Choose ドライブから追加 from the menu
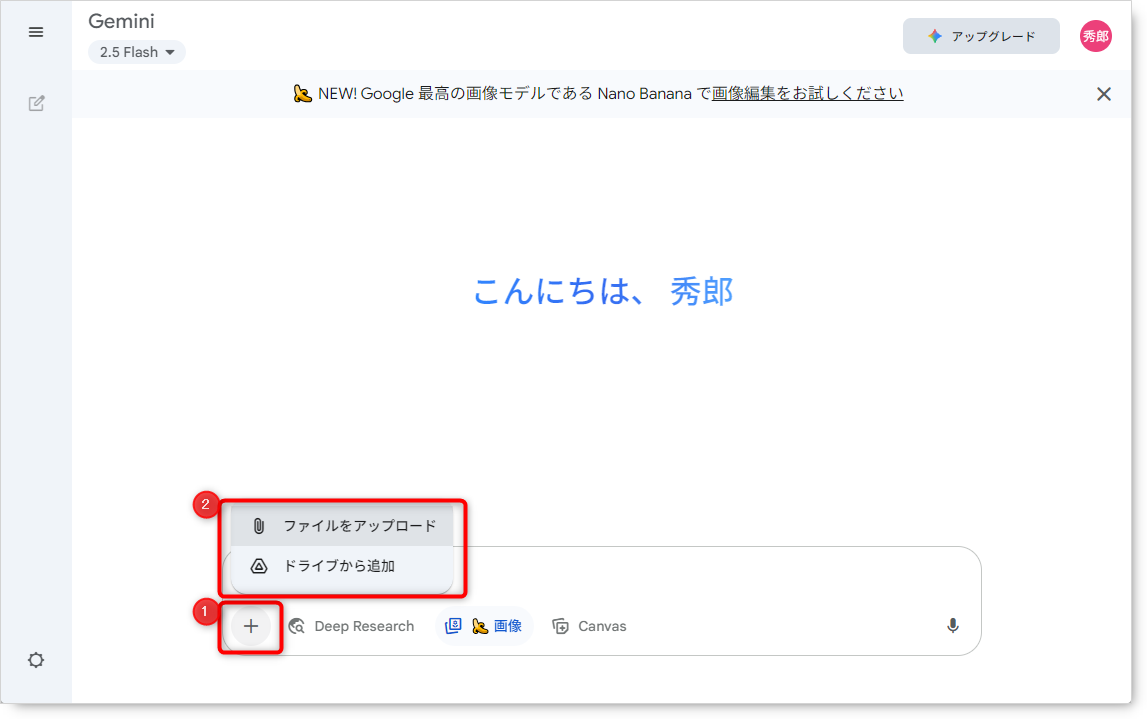The height and width of the screenshot is (719, 1147). (342, 566)
